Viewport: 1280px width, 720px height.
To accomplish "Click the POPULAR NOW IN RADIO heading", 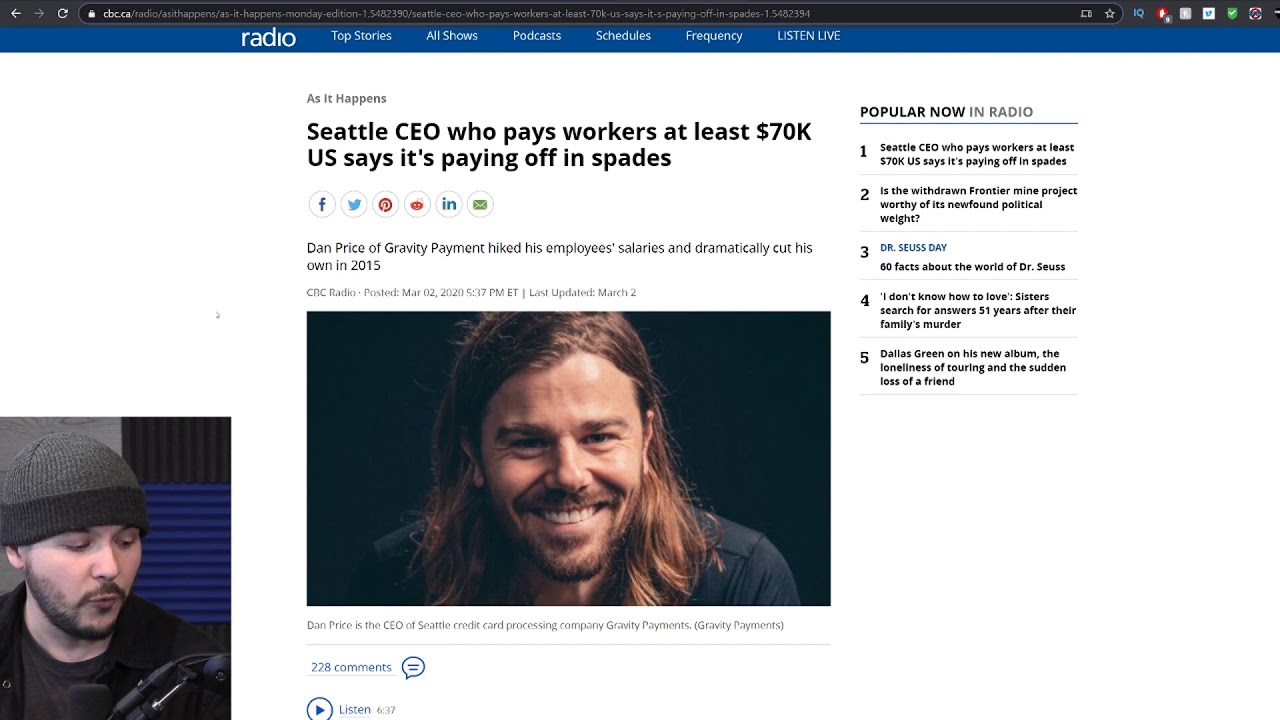I will [946, 112].
